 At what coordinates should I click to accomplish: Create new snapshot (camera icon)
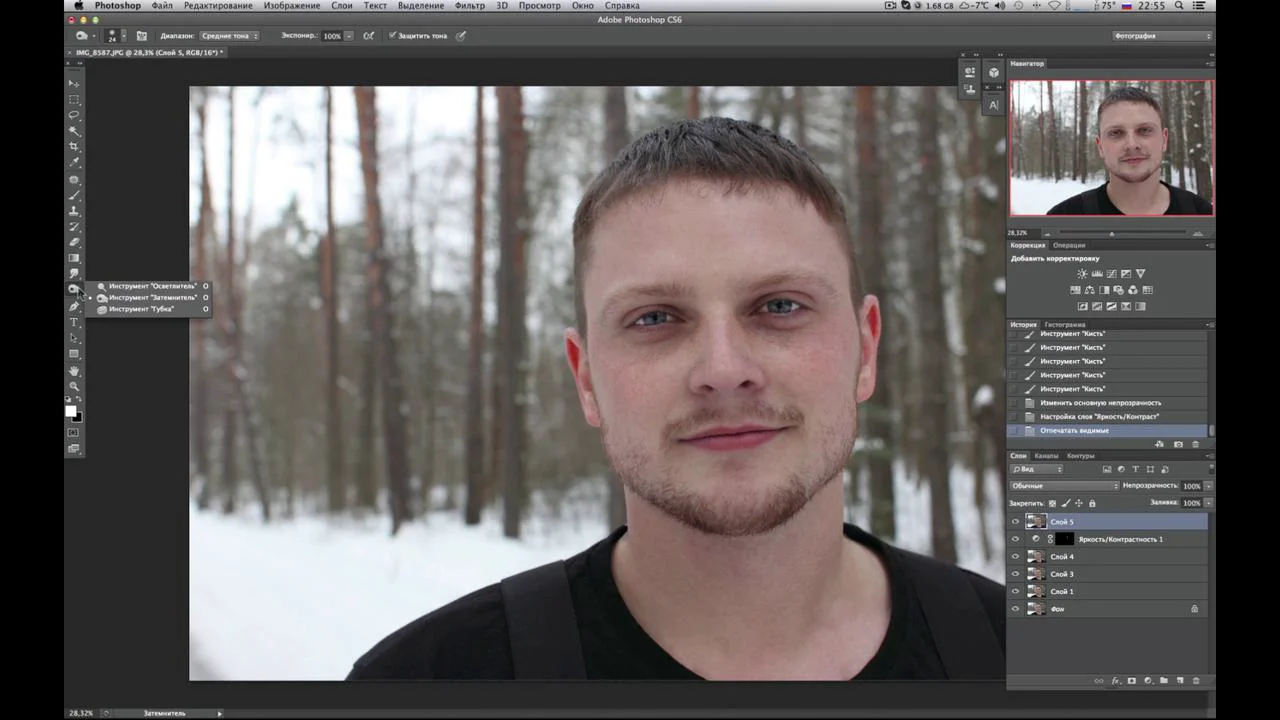coord(1178,444)
